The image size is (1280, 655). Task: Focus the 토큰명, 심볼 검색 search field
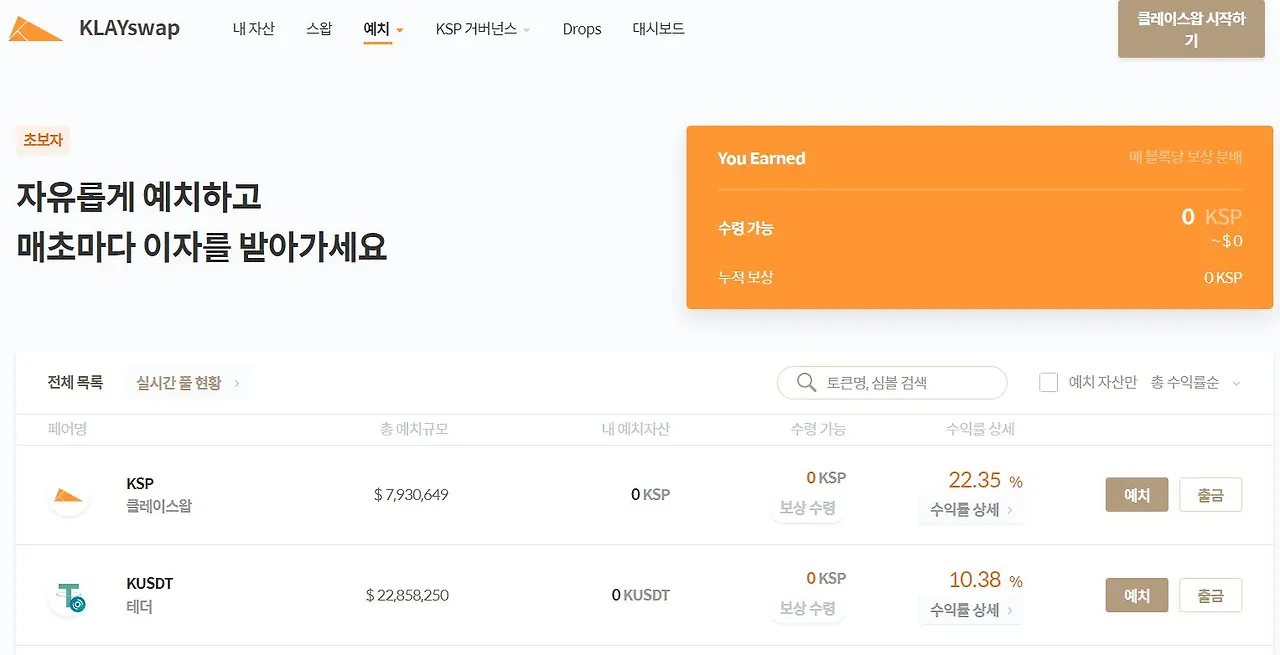892,382
